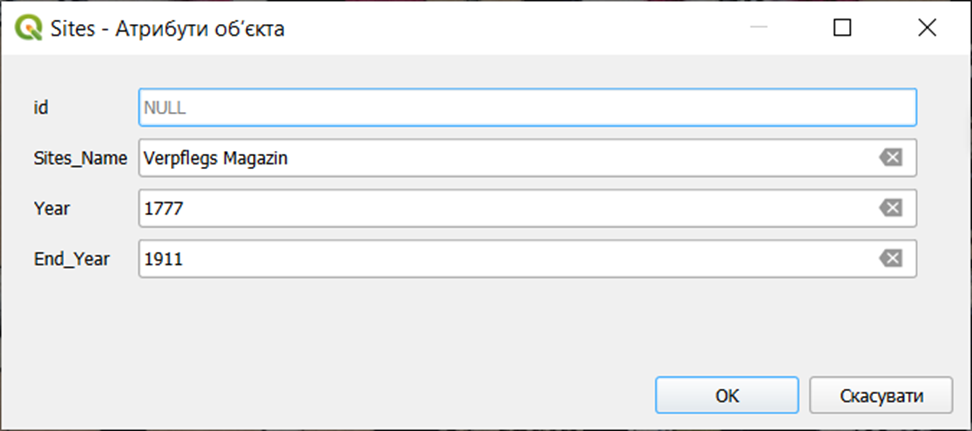Click the empty area left of OK button
The width and height of the screenshot is (972, 431).
(350, 395)
